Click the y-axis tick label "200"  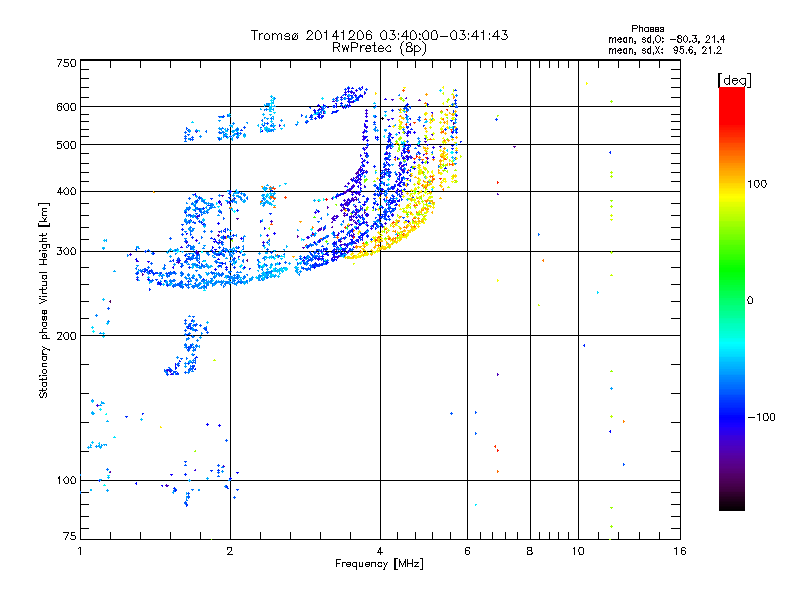point(66,336)
